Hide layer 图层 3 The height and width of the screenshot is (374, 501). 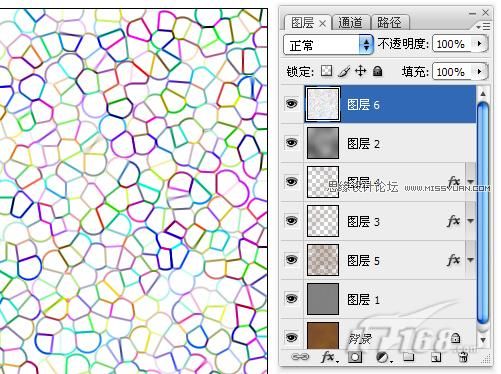point(291,221)
